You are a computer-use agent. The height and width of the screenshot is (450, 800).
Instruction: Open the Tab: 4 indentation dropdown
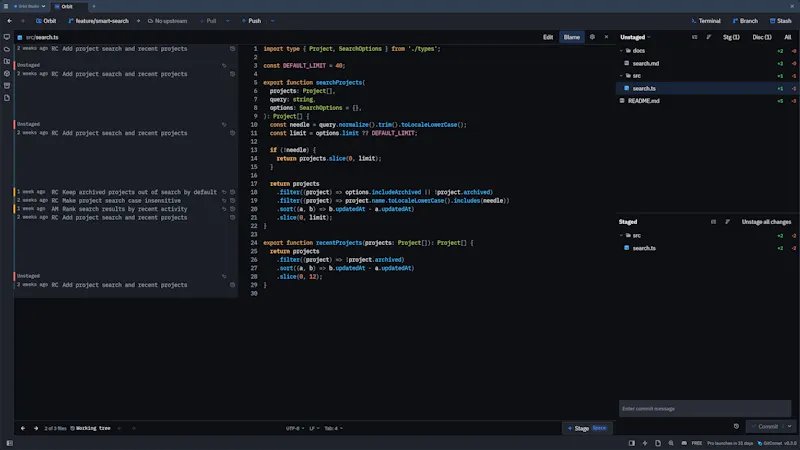pyautogui.click(x=333, y=428)
